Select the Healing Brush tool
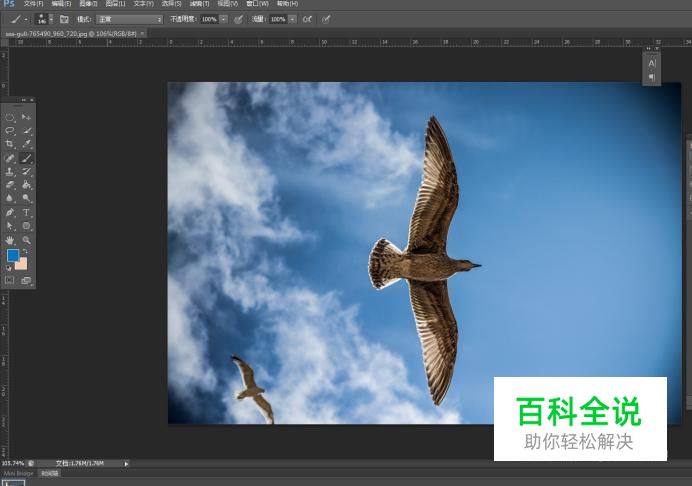This screenshot has height=486, width=692. click(10, 158)
